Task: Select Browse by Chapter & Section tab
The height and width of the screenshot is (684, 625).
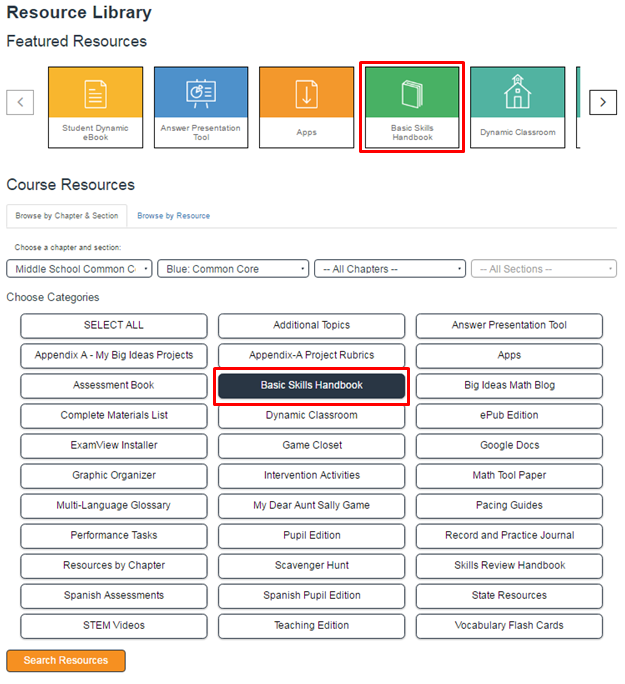Action: tap(66, 216)
